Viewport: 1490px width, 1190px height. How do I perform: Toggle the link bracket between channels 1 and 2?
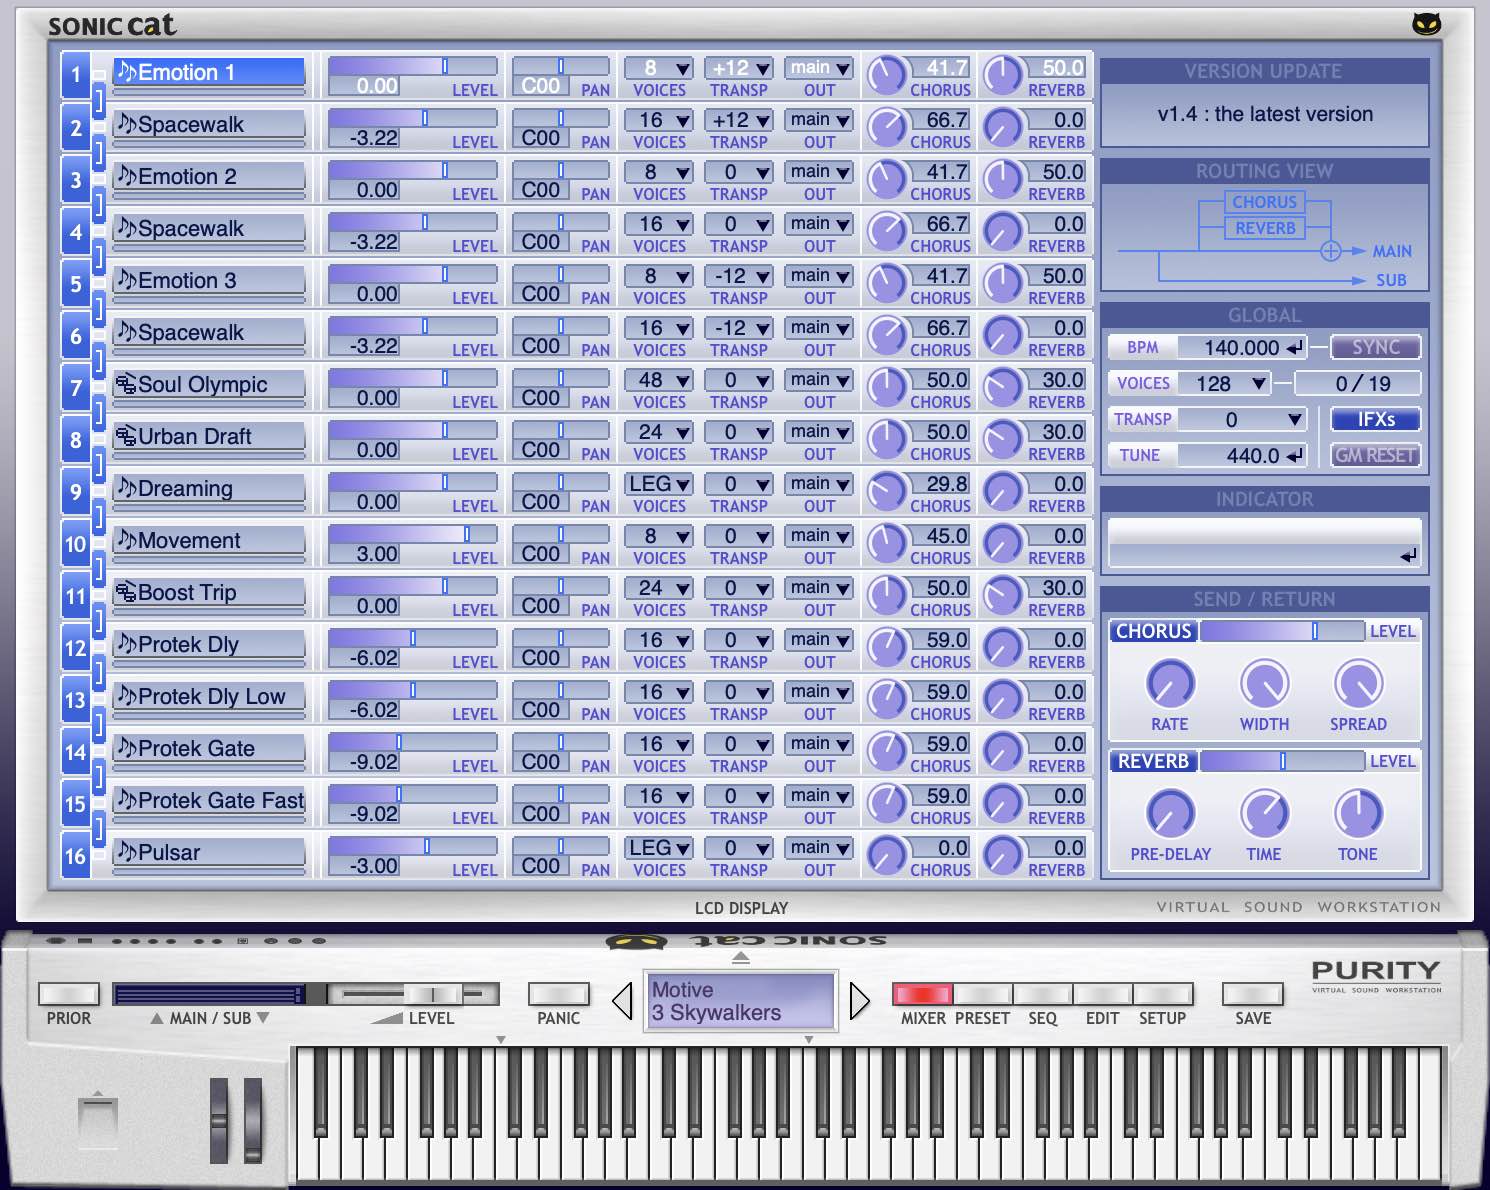[x=97, y=99]
